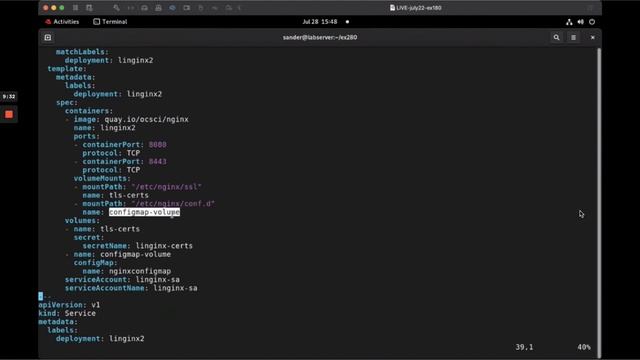Click the 'name: configmap-volume' line under volumes

click(122, 254)
